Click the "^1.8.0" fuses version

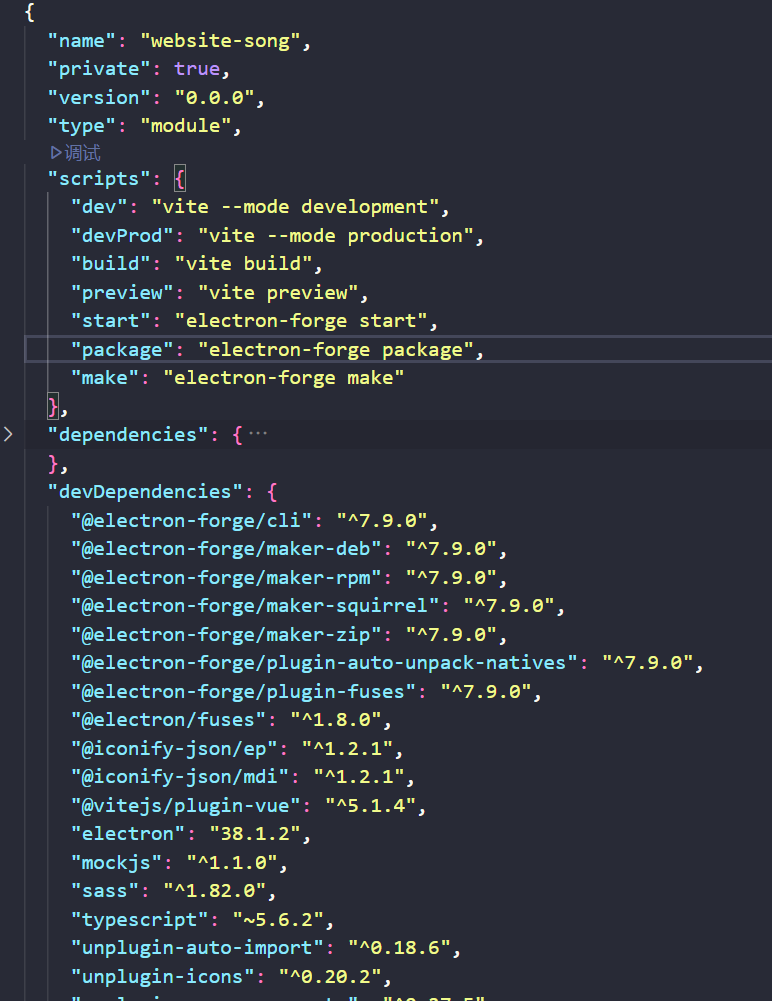(x=337, y=720)
